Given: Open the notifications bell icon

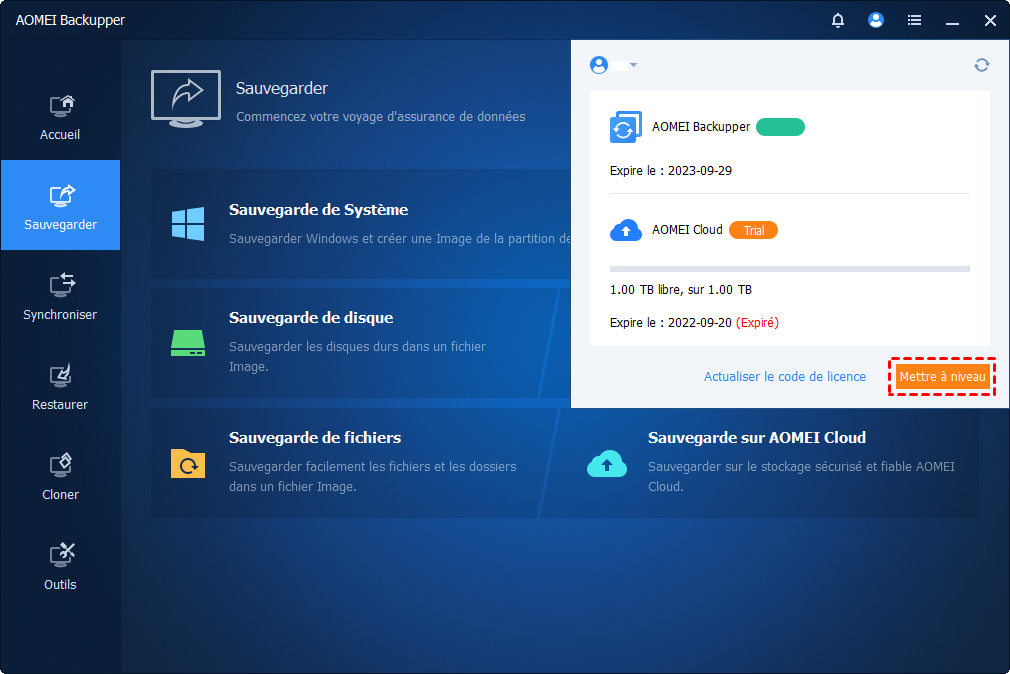Looking at the screenshot, I should pos(837,20).
